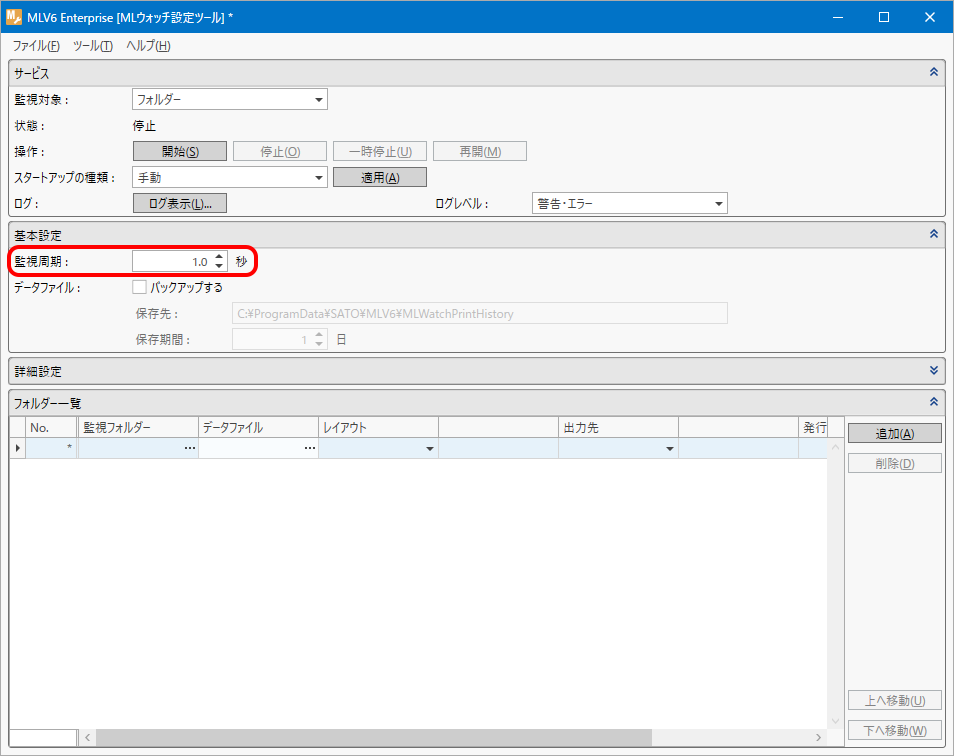Click the 一時停止(U) button
The height and width of the screenshot is (756, 954).
coord(380,151)
